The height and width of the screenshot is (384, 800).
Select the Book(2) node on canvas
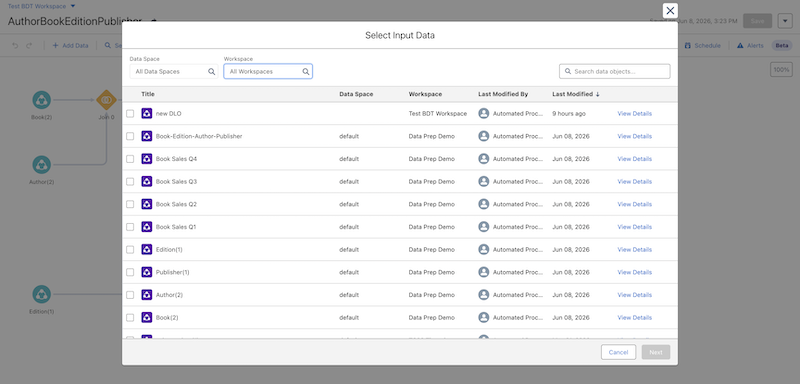click(x=41, y=100)
